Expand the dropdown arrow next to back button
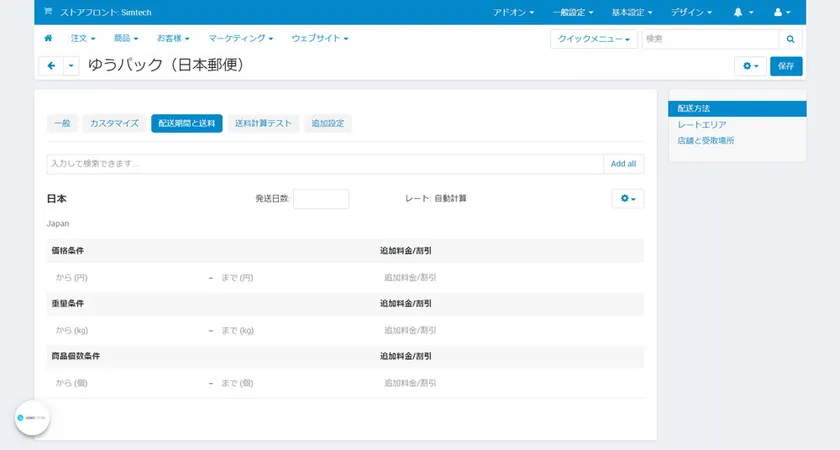 (71, 65)
